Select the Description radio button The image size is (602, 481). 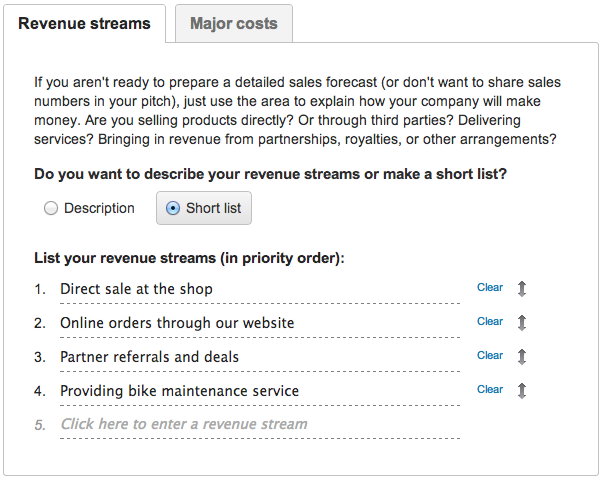(x=51, y=208)
